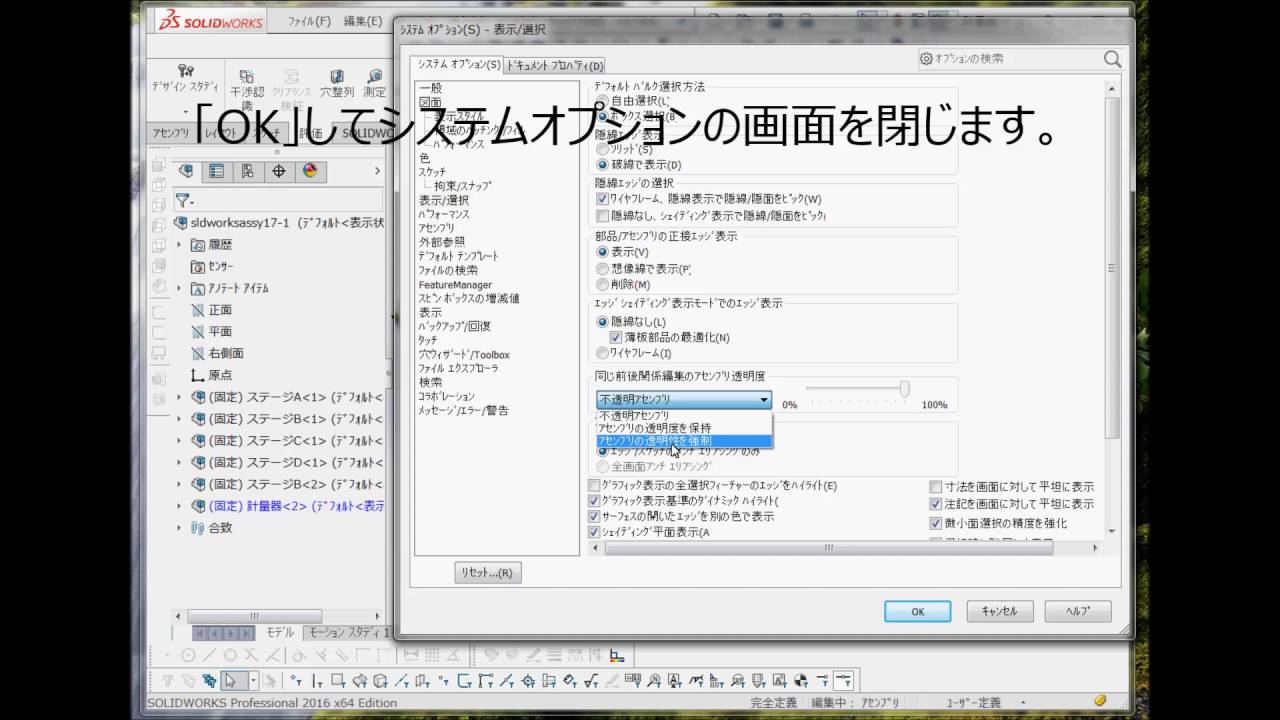1280x720 pixels.
Task: Click the ヘルプ button
Action: pyautogui.click(x=1078, y=611)
